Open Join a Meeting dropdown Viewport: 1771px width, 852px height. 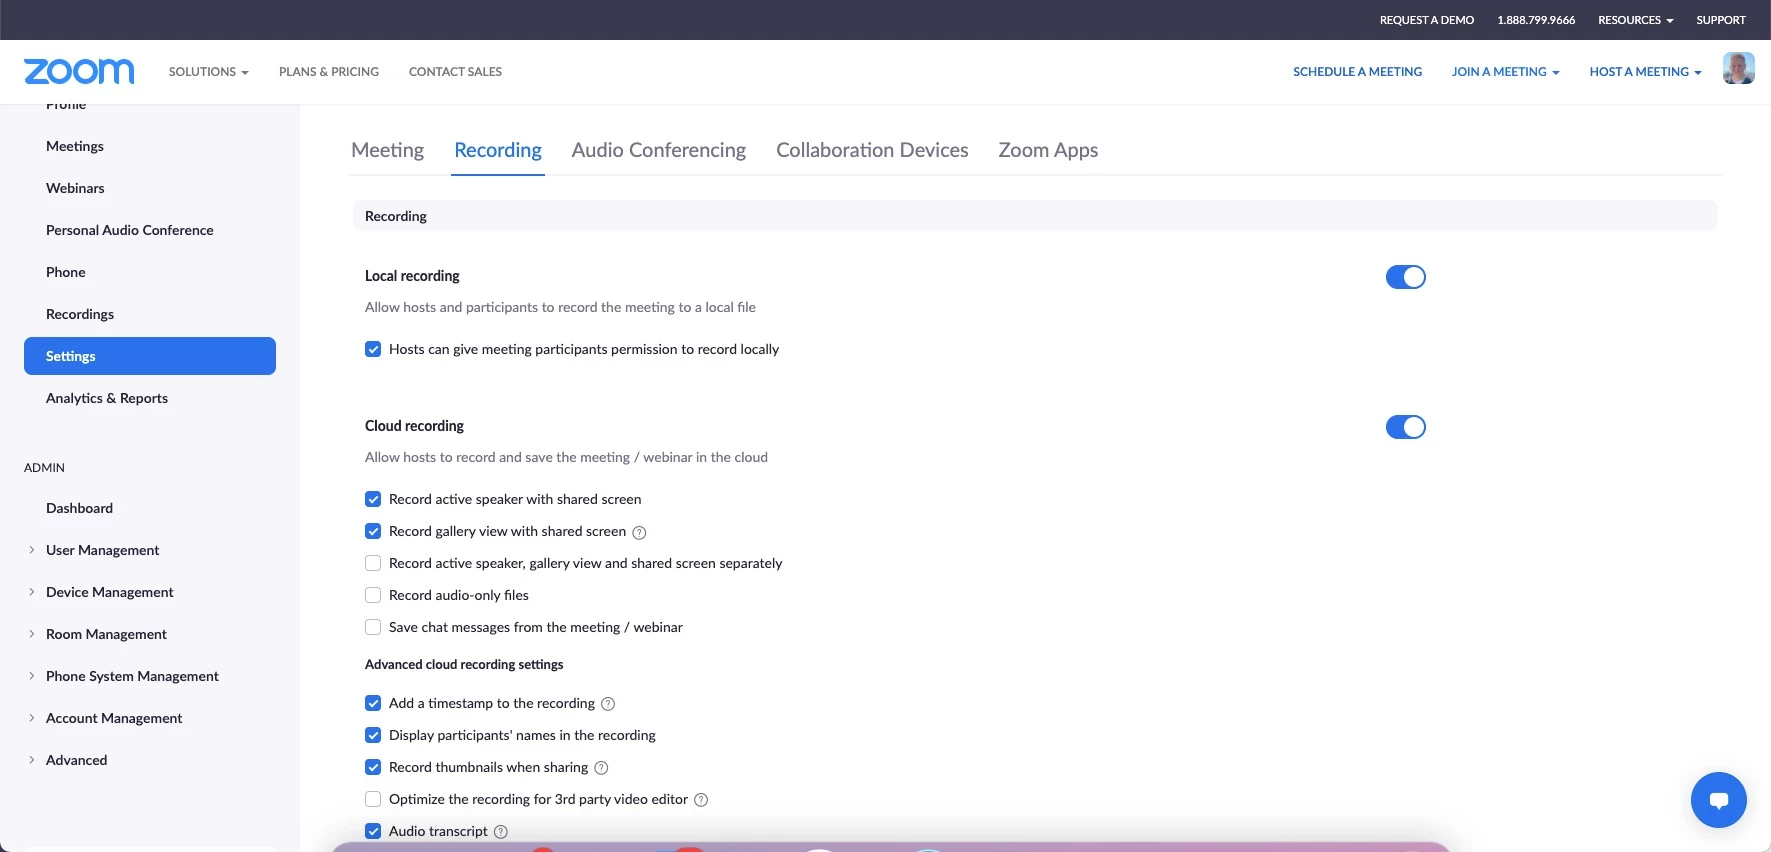point(1505,72)
